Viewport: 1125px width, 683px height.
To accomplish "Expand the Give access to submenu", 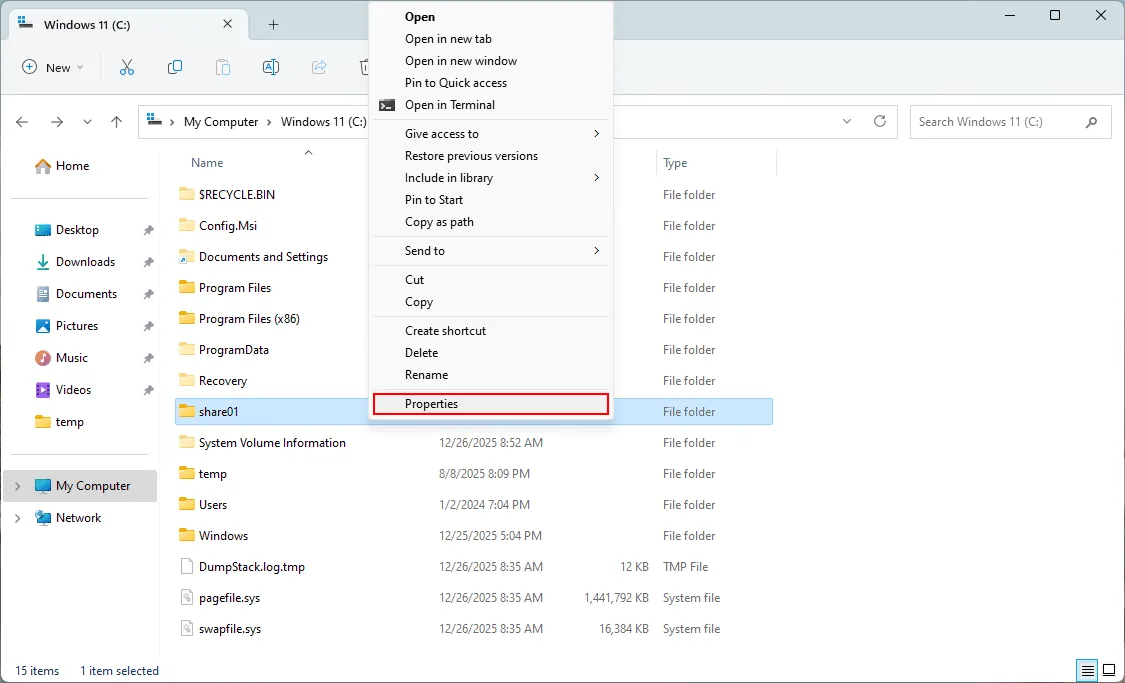I will coord(596,133).
